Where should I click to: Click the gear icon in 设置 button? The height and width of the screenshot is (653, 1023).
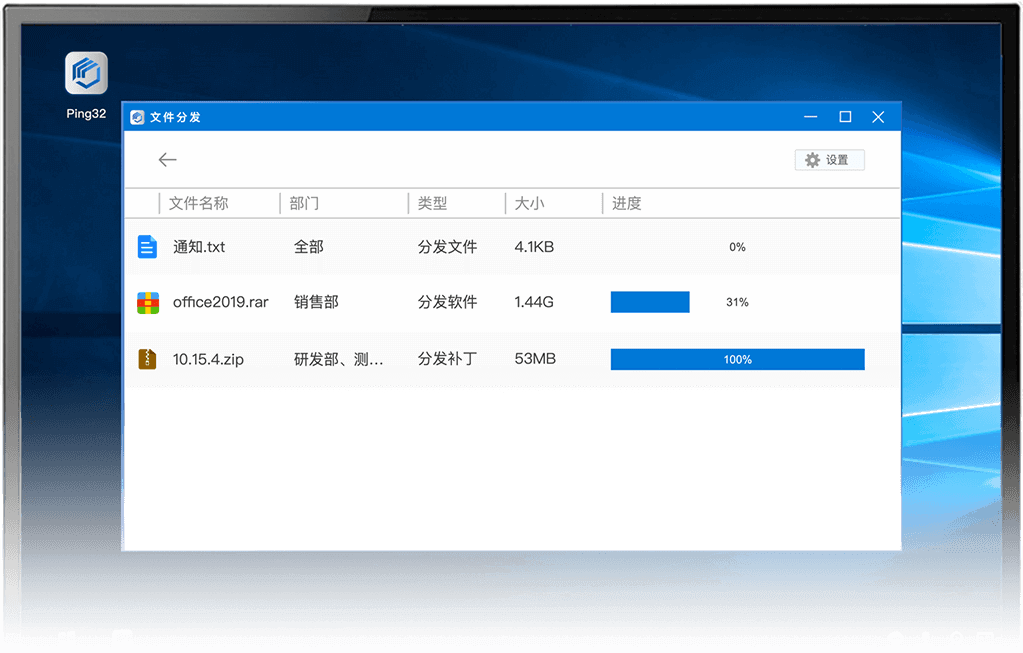[x=812, y=160]
